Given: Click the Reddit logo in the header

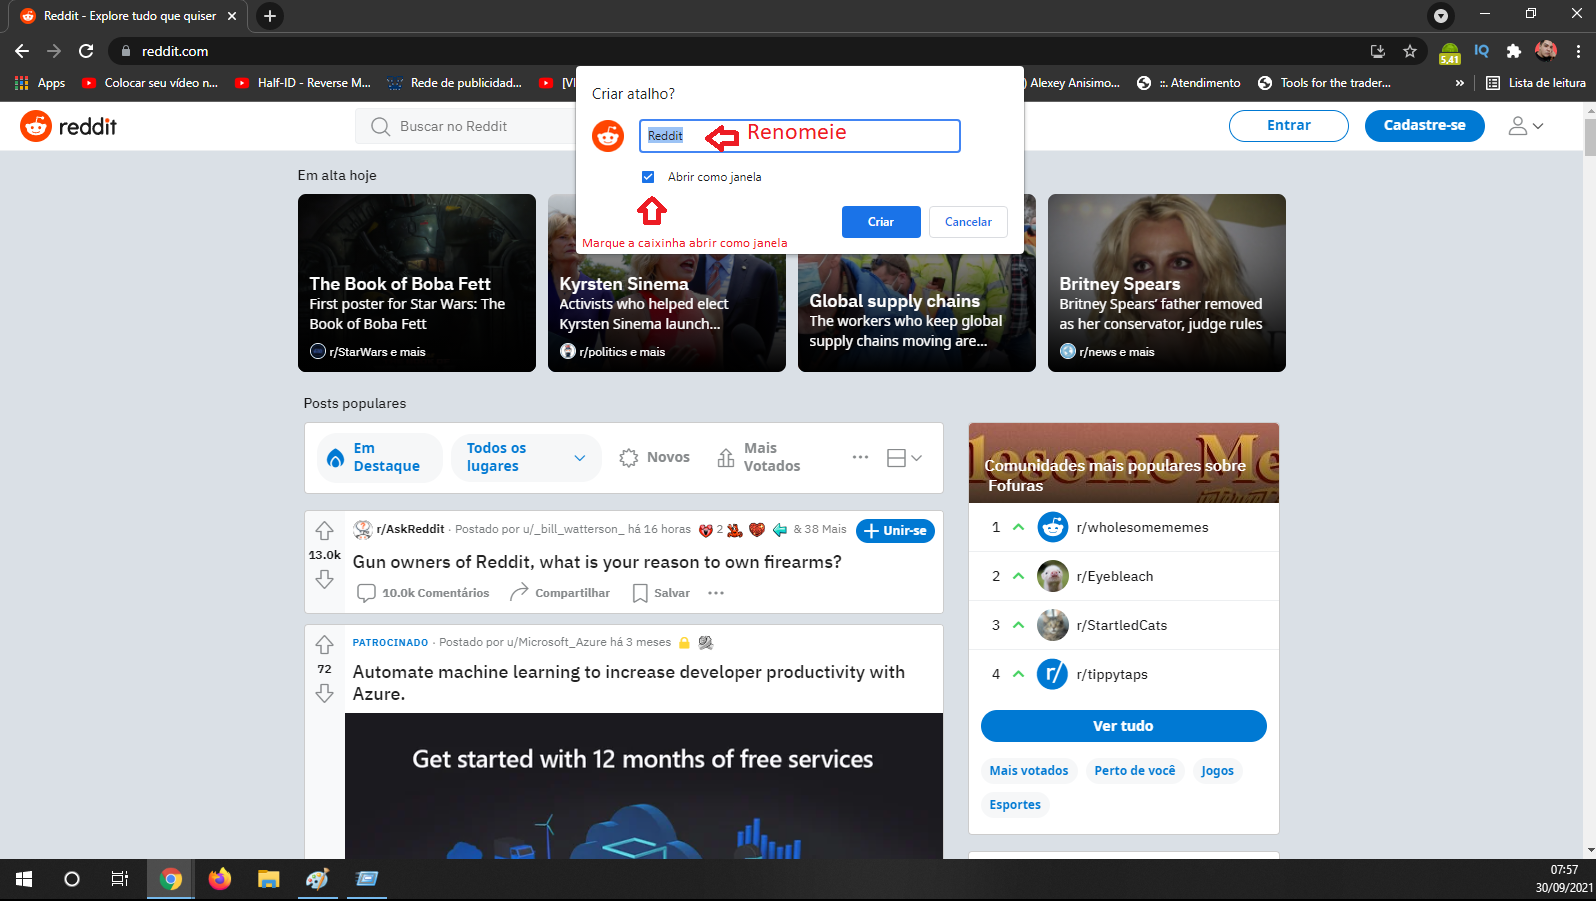Looking at the screenshot, I should coord(68,126).
